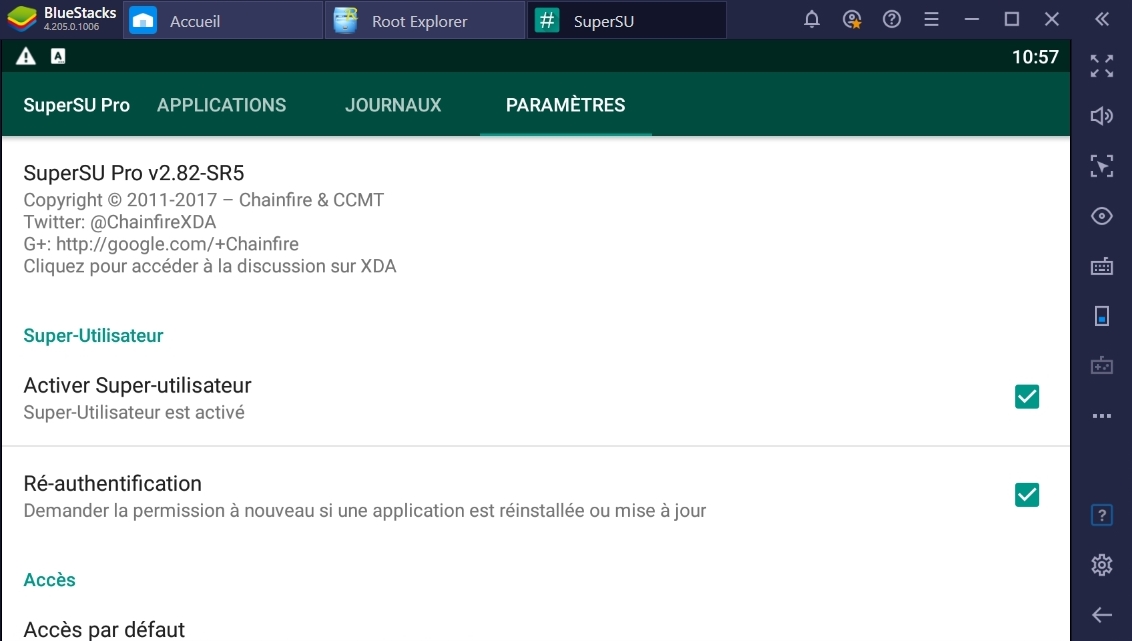The width and height of the screenshot is (1132, 641).
Task: Open the SuperSU Pro v2.82-SR5 about entry
Action: point(535,219)
